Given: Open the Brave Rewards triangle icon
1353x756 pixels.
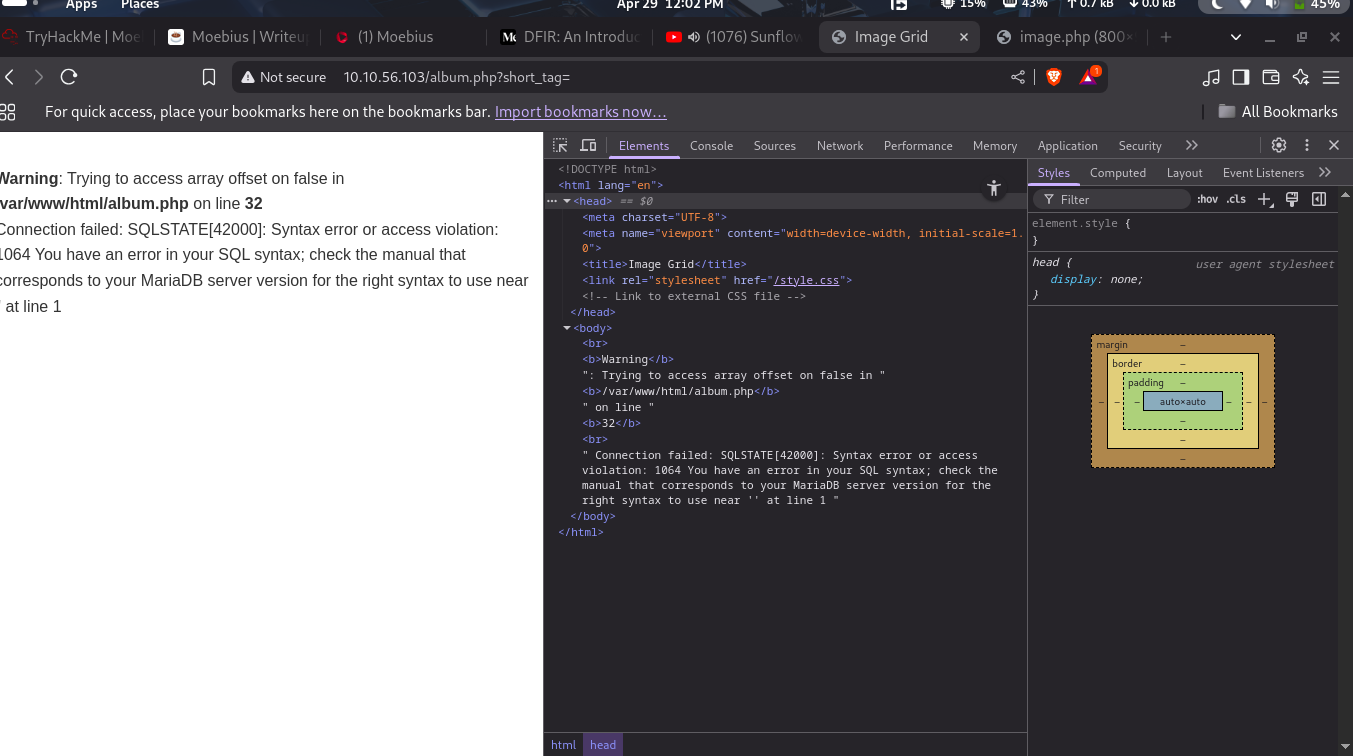Looking at the screenshot, I should point(1087,77).
